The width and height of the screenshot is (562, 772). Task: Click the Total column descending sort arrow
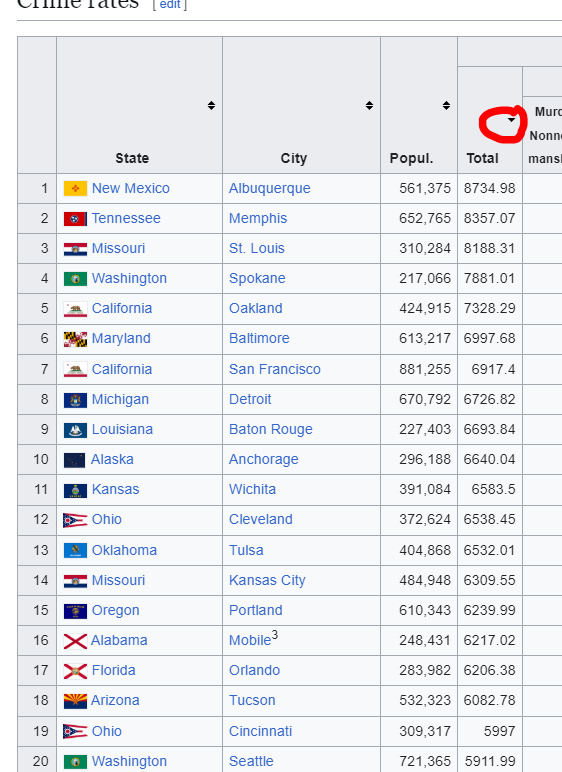(x=511, y=120)
